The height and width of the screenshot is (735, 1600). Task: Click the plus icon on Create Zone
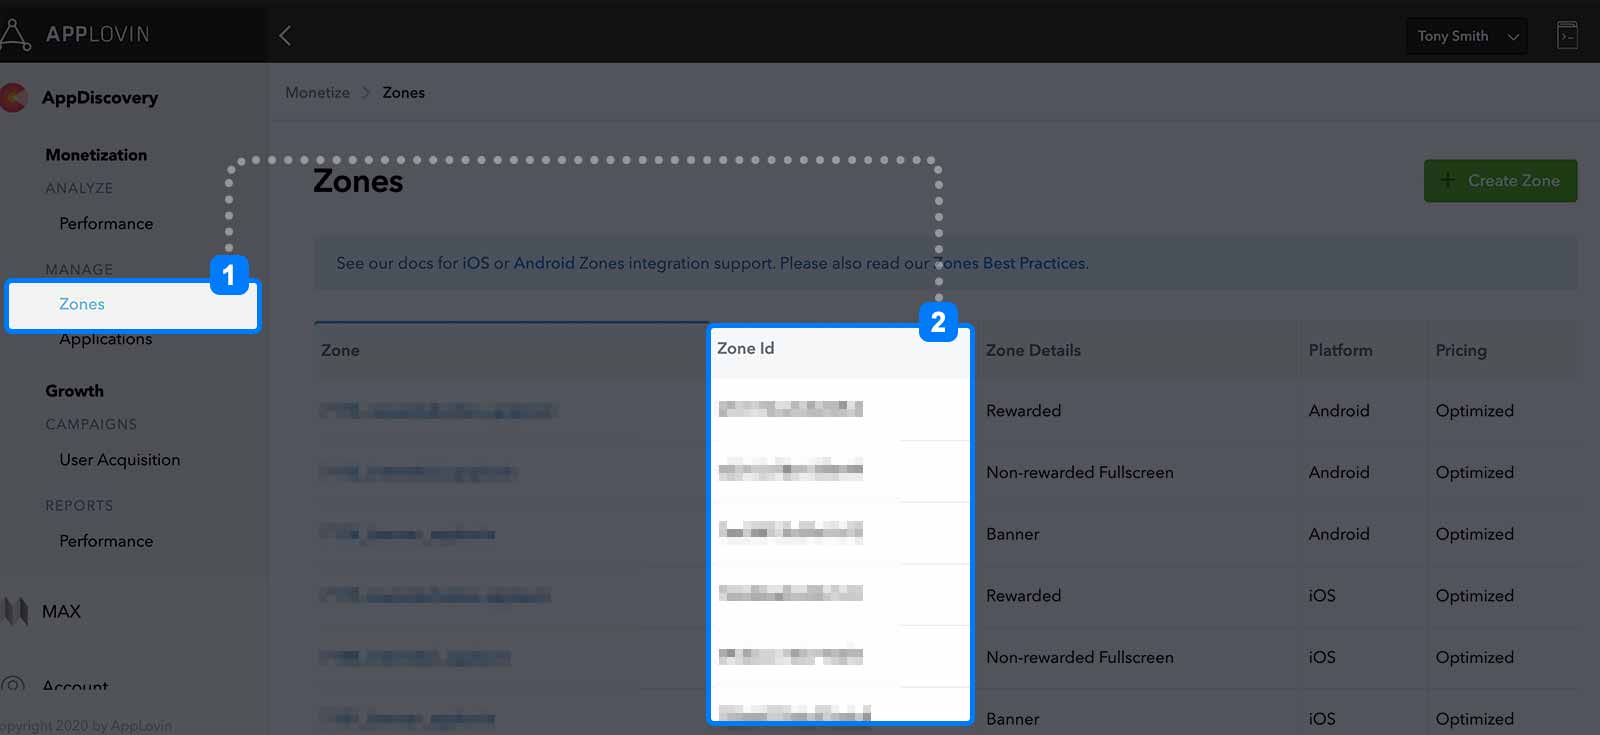[1447, 181]
